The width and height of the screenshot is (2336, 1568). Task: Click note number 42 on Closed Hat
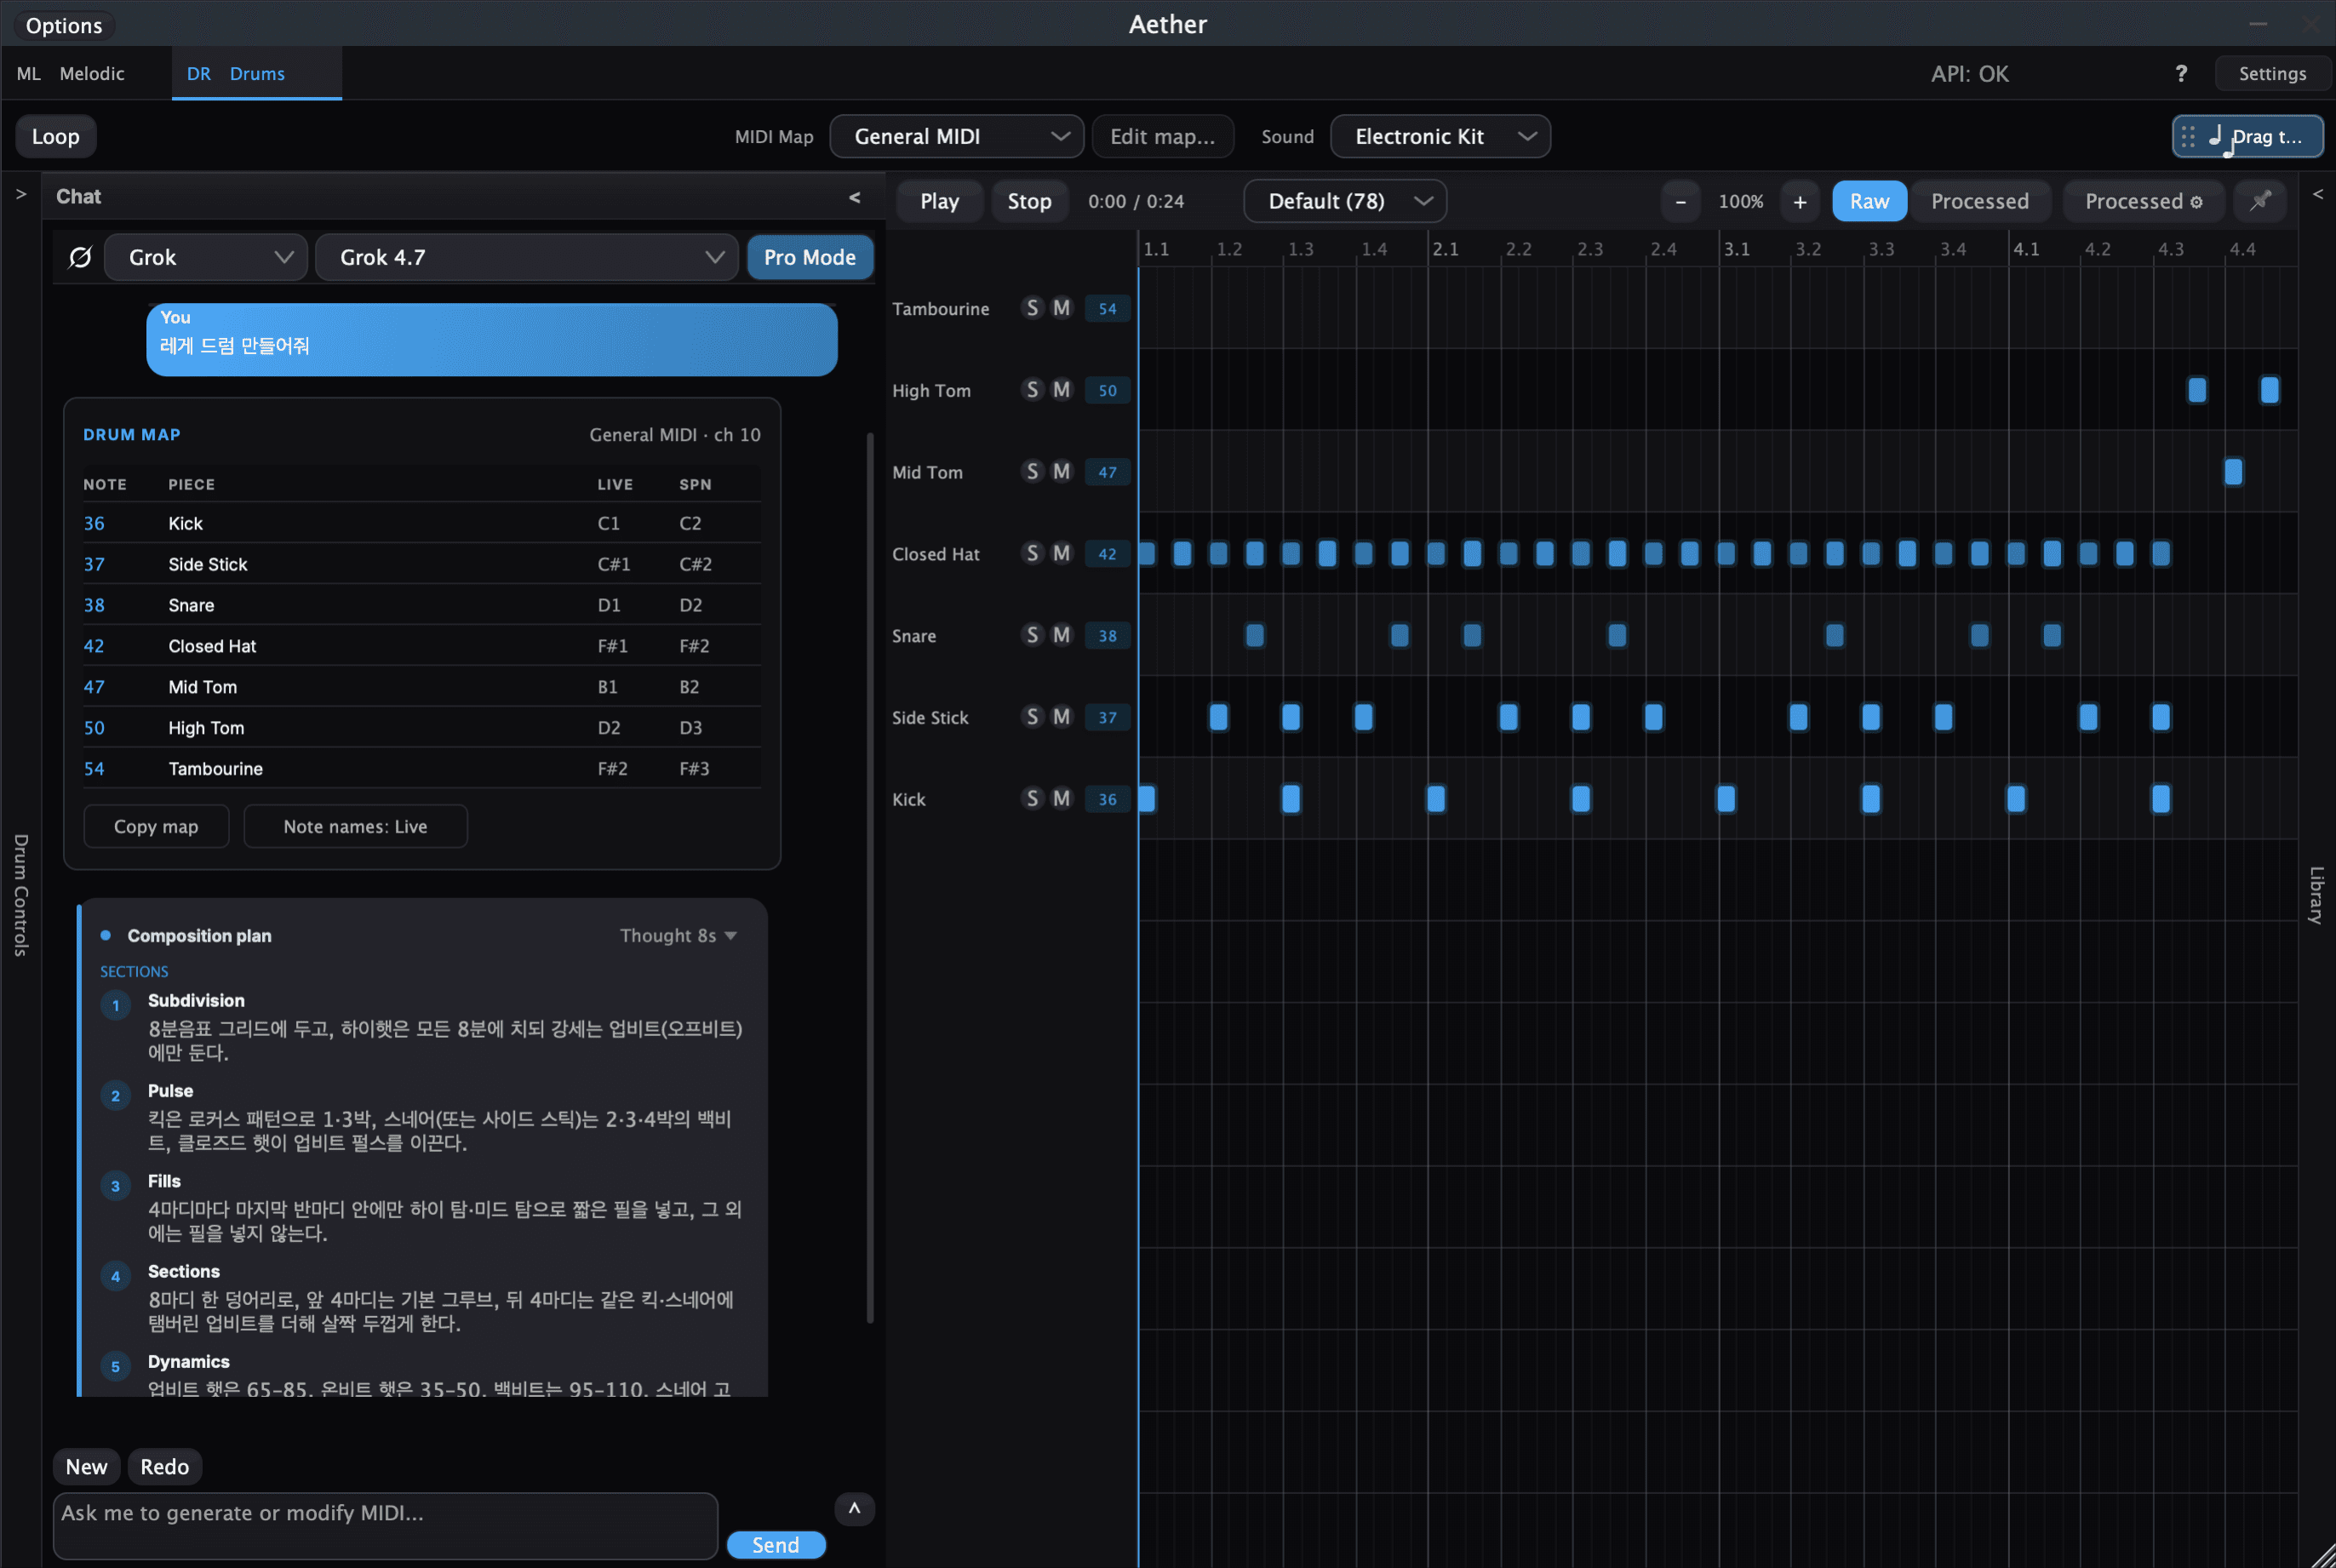tap(1107, 554)
